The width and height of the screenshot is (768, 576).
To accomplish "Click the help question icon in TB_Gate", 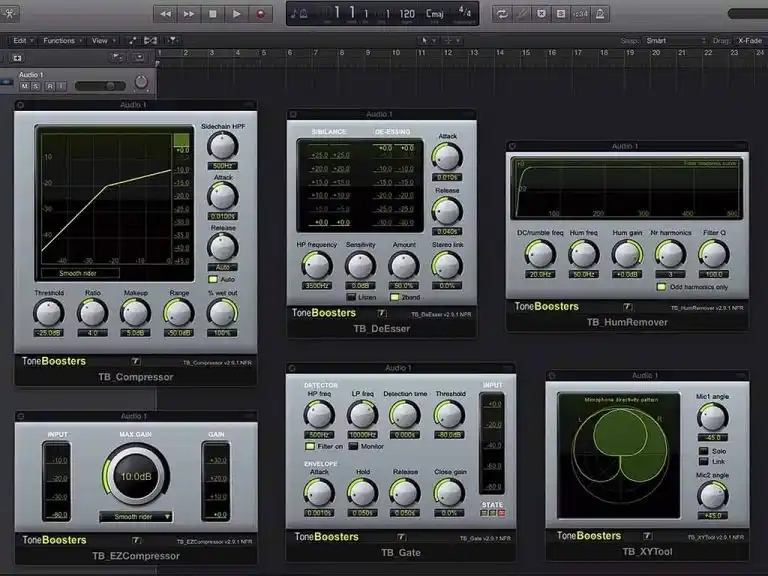I will tap(402, 537).
